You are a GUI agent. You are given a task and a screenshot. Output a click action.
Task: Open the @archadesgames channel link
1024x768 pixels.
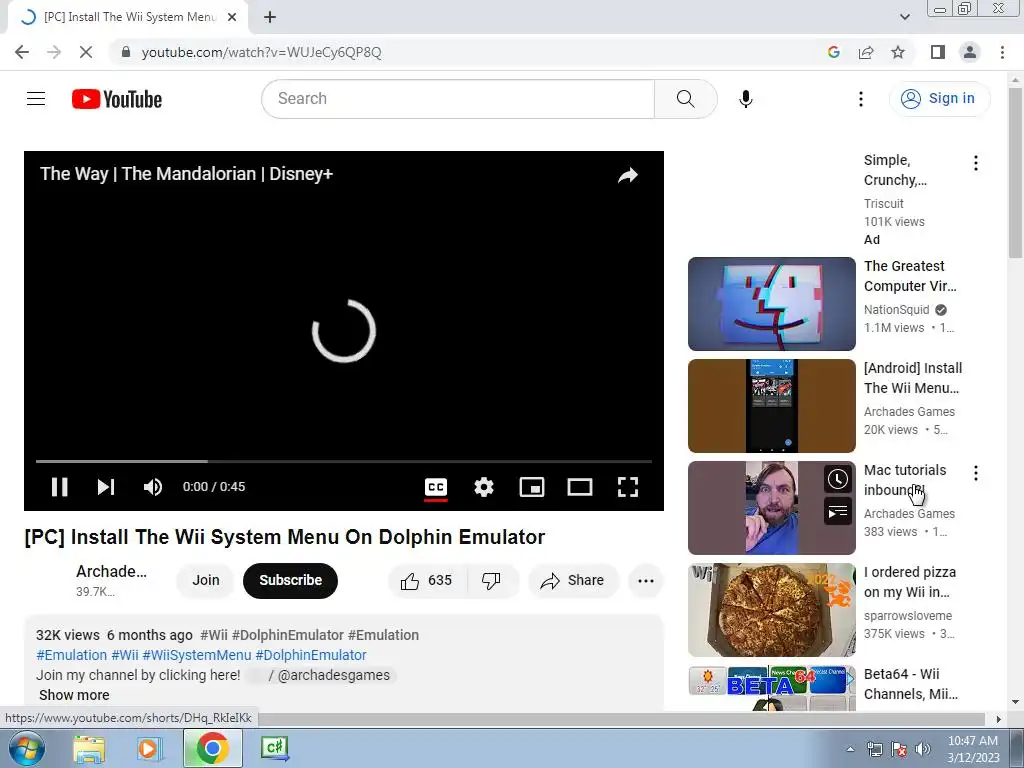point(334,675)
